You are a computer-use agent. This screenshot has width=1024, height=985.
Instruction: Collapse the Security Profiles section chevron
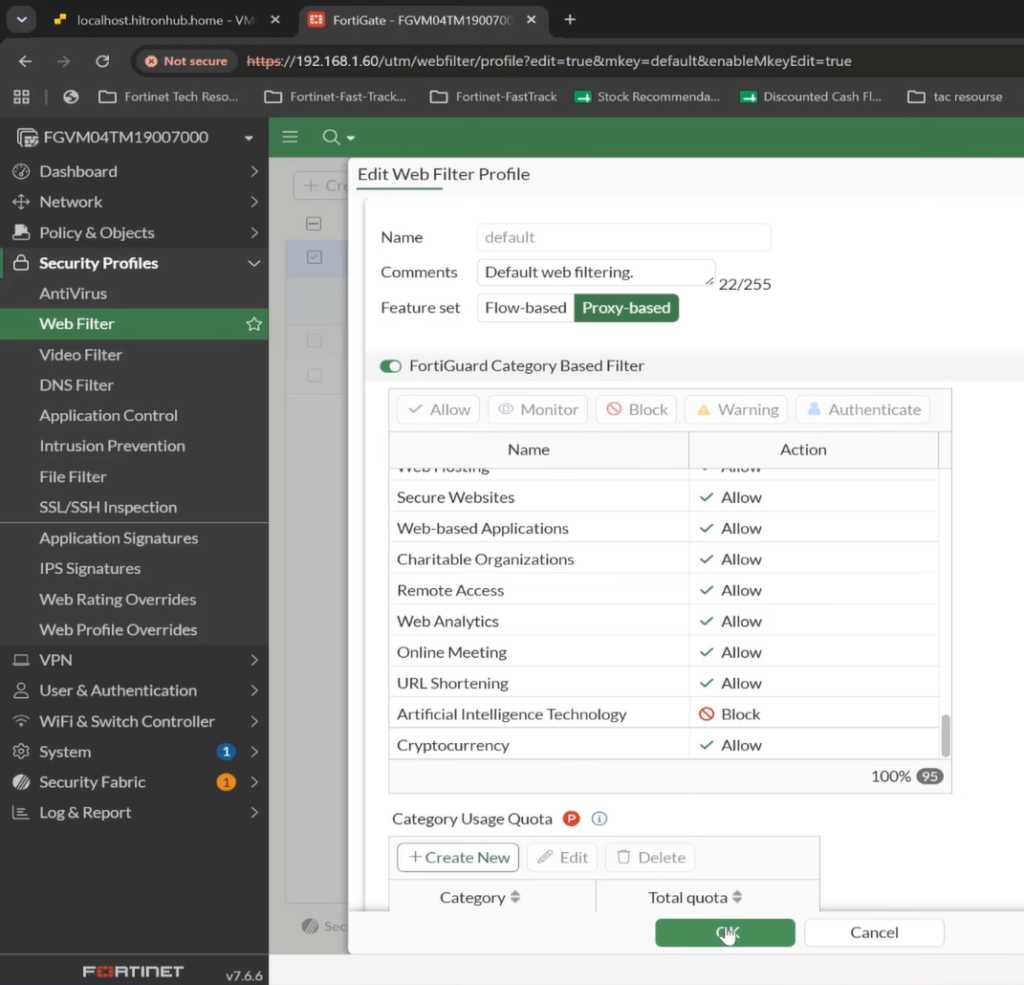(254, 263)
